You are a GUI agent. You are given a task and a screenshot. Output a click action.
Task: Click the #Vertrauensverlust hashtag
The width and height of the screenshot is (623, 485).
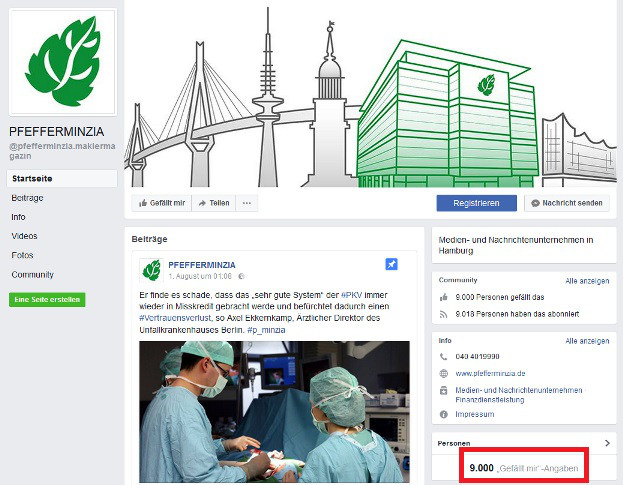click(175, 318)
